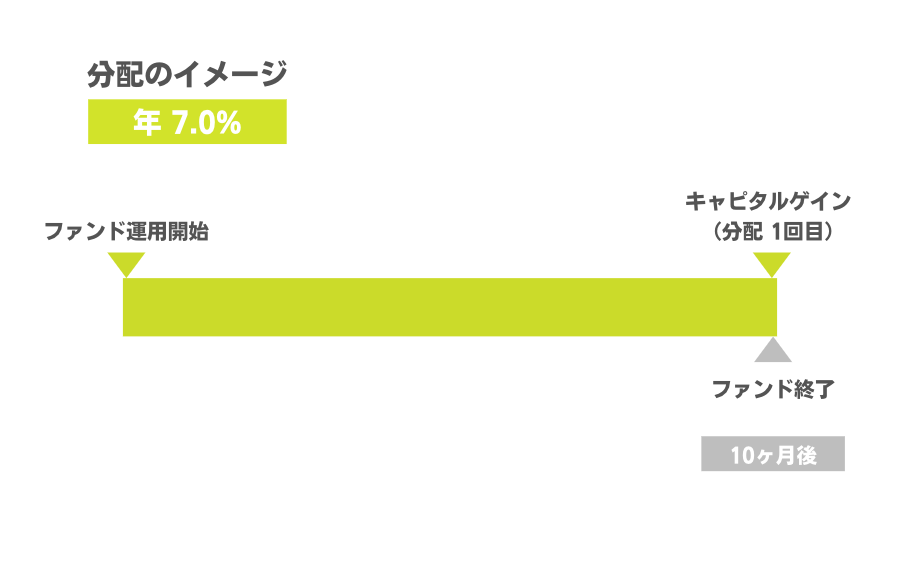Click the ファンド運用開始 label

126,231
